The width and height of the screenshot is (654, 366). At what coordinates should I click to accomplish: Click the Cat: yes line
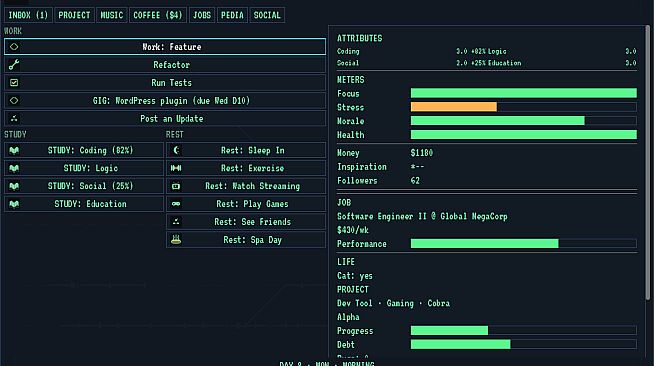coord(355,276)
